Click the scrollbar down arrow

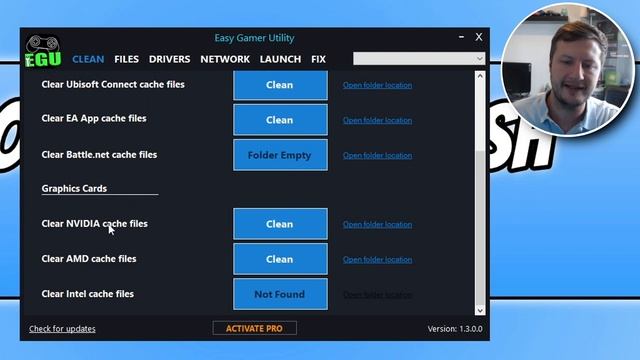pos(480,310)
